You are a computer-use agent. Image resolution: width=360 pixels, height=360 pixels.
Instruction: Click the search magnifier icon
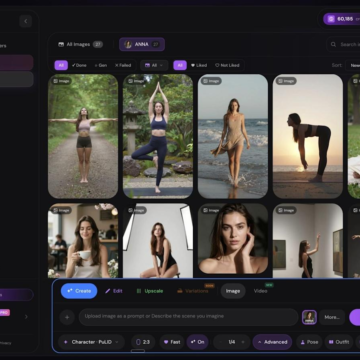click(x=333, y=44)
